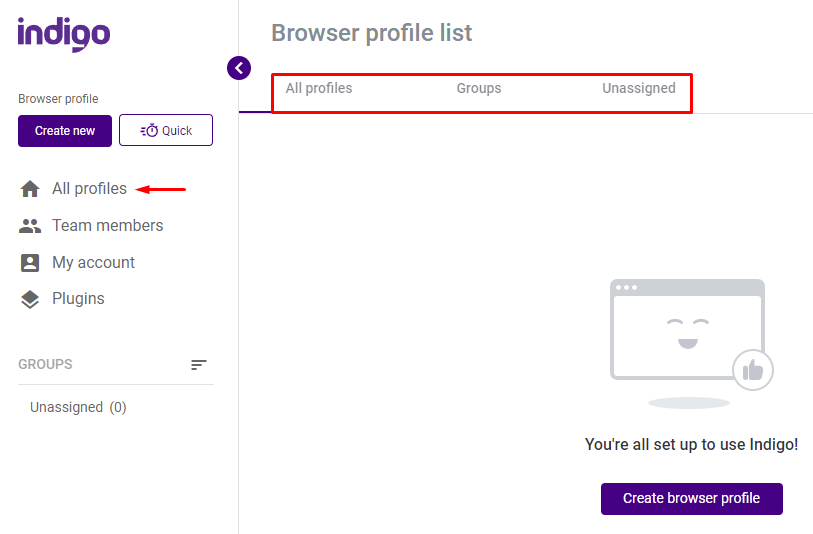Click the people icon for Team members
This screenshot has width=813, height=534.
point(30,226)
